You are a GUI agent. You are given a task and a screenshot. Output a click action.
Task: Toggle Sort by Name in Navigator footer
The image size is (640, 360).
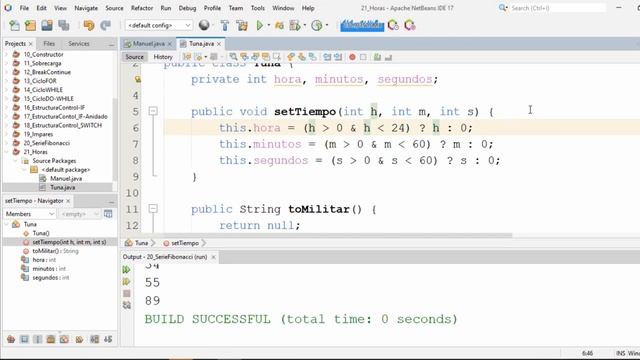(x=95, y=339)
